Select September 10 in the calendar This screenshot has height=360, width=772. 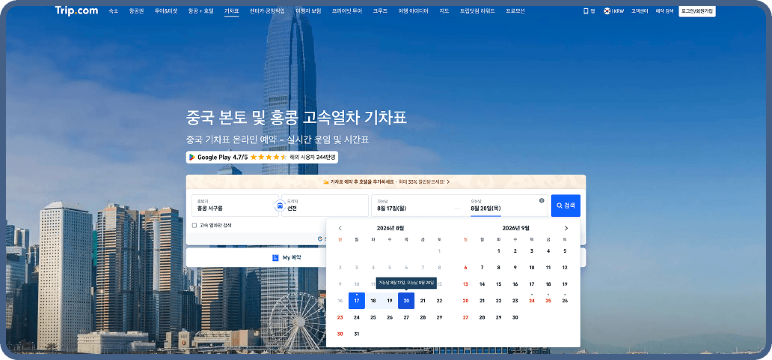531,267
